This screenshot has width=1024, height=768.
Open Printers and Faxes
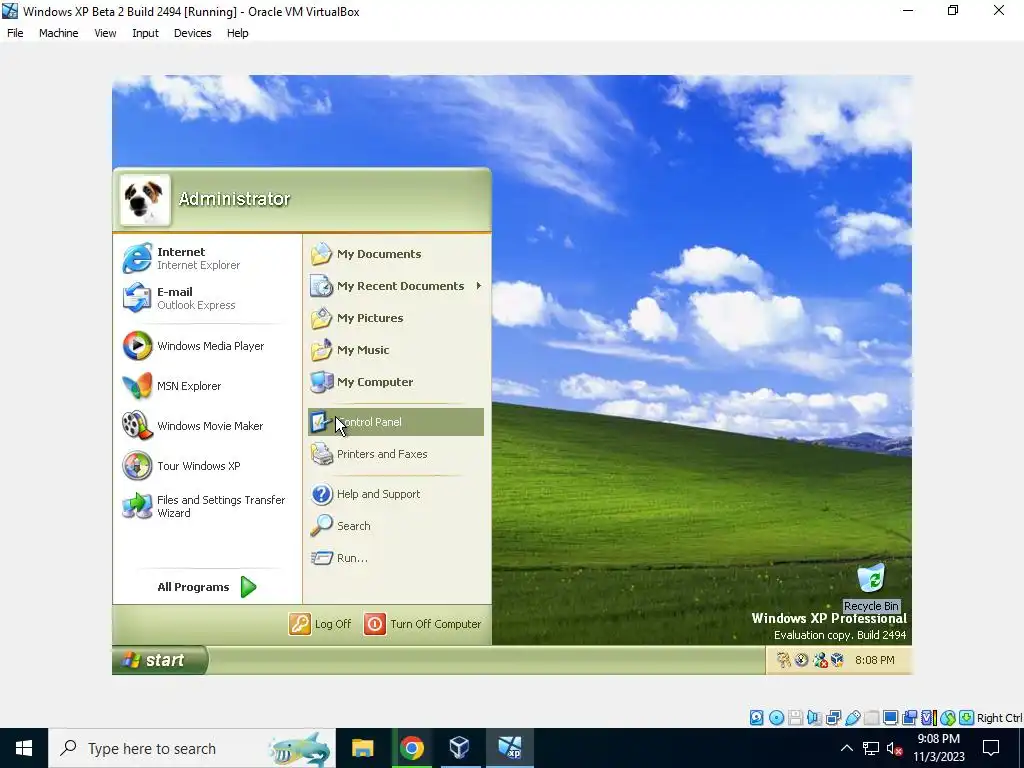[x=396, y=454]
